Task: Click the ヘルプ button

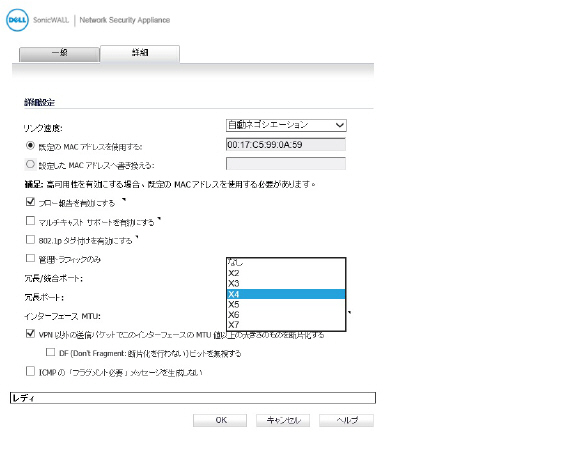Action: coord(346,420)
